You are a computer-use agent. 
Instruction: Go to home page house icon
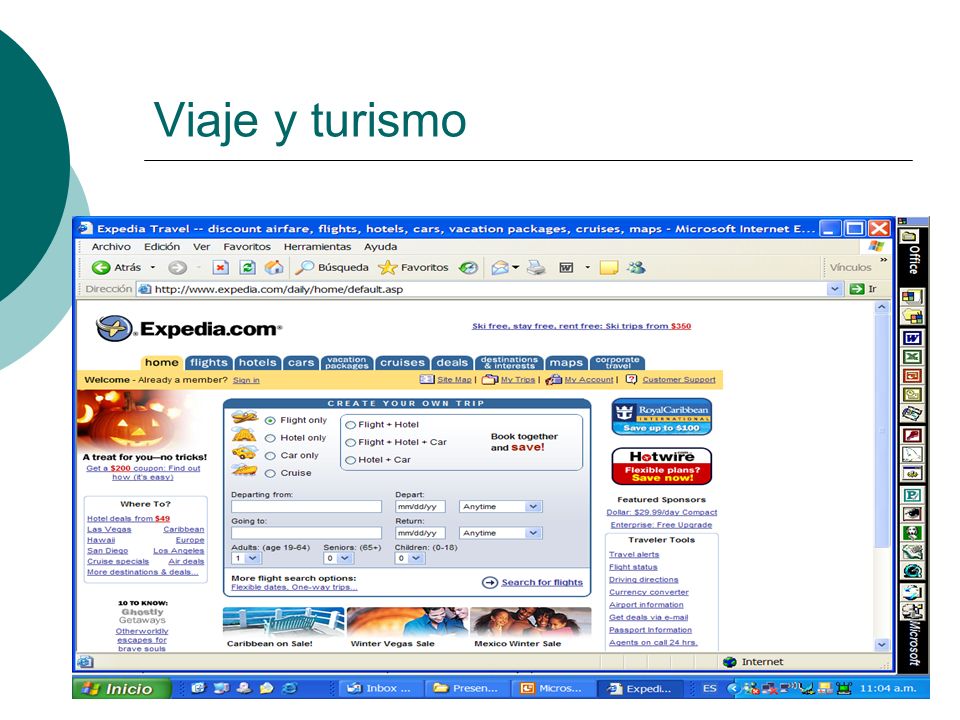coord(274,268)
